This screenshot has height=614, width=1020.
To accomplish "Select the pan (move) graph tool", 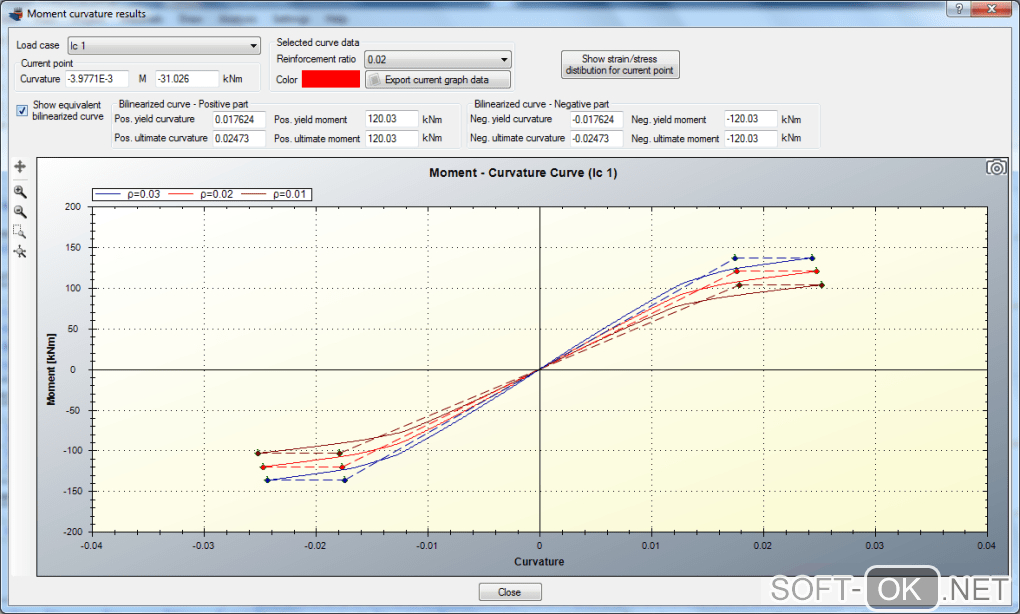I will coord(19,168).
